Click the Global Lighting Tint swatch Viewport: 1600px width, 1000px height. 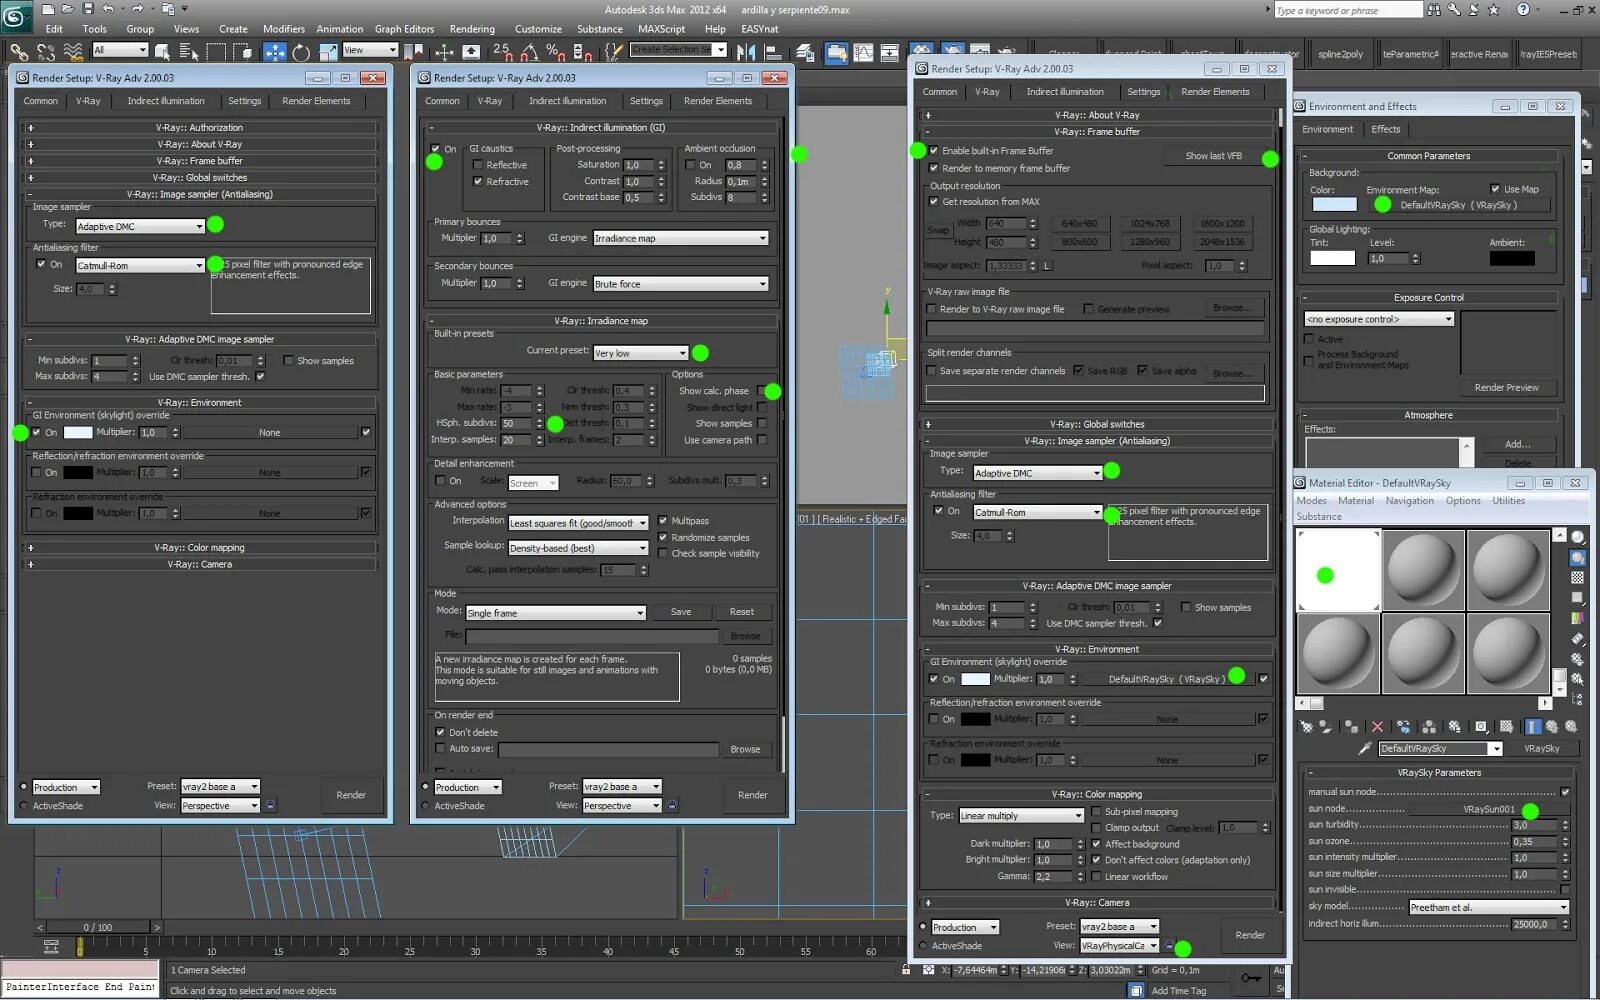[1333, 258]
